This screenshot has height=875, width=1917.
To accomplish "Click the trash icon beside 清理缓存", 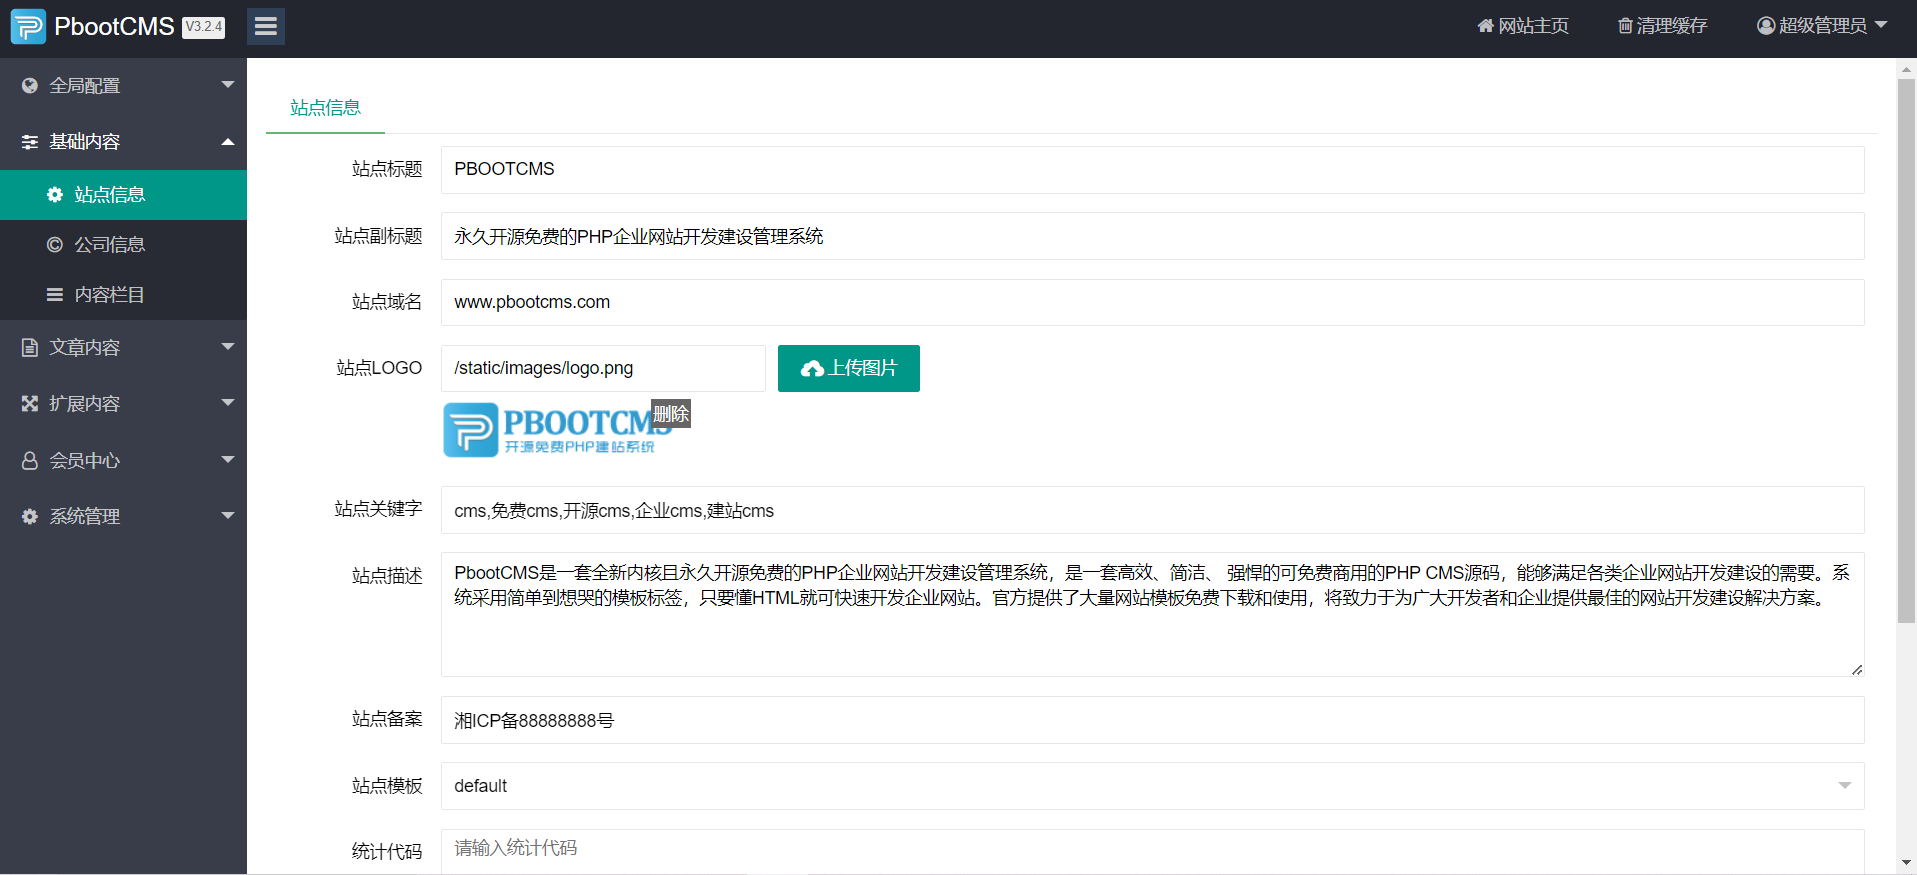I will pyautogui.click(x=1625, y=26).
